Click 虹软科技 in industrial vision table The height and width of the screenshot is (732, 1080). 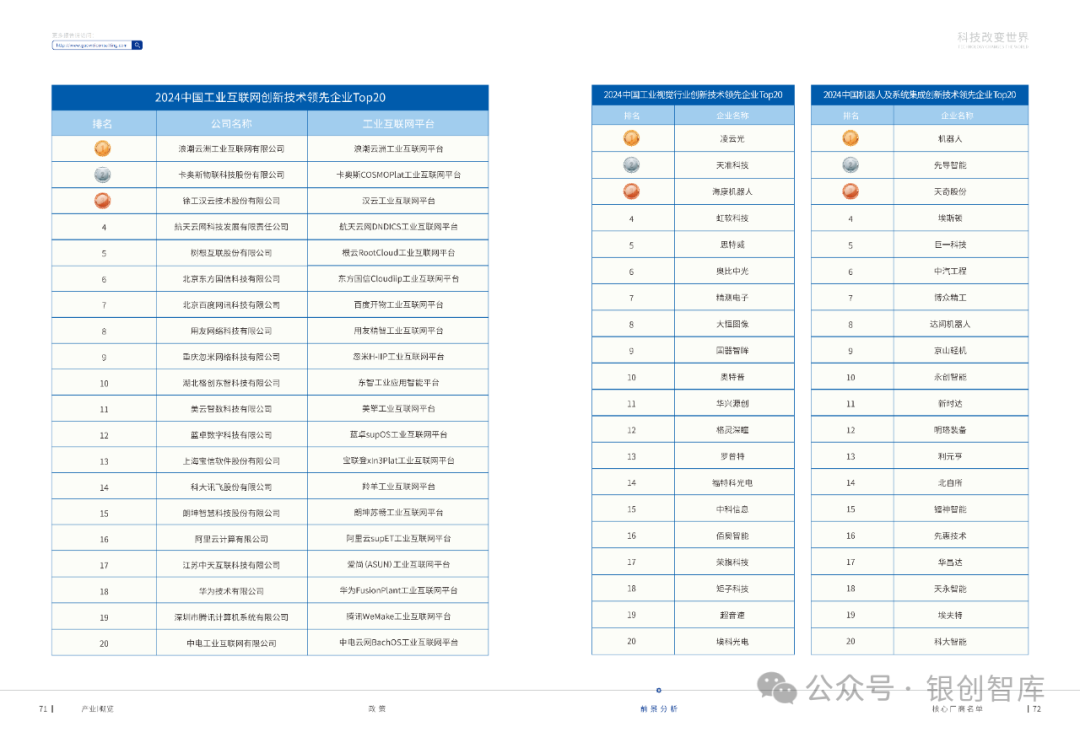point(732,218)
